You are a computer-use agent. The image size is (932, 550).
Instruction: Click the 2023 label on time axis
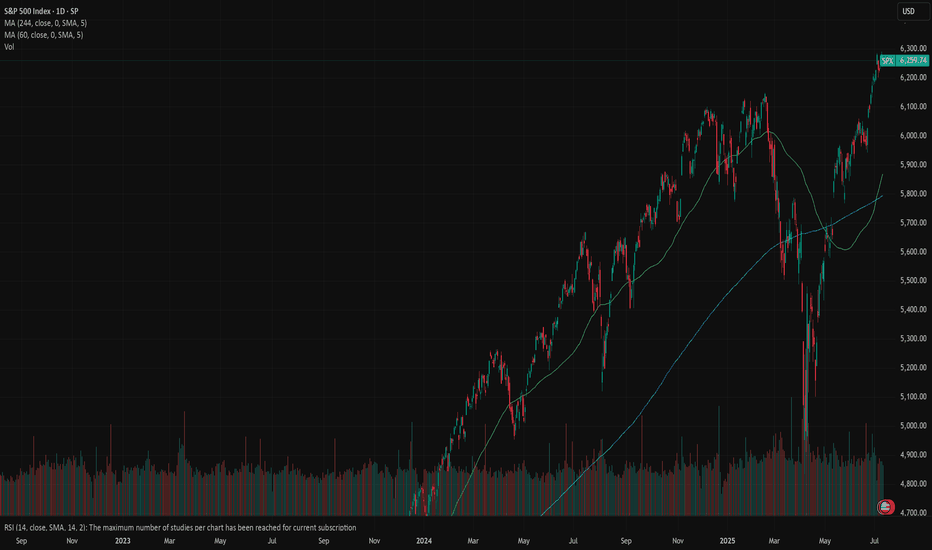(122, 541)
